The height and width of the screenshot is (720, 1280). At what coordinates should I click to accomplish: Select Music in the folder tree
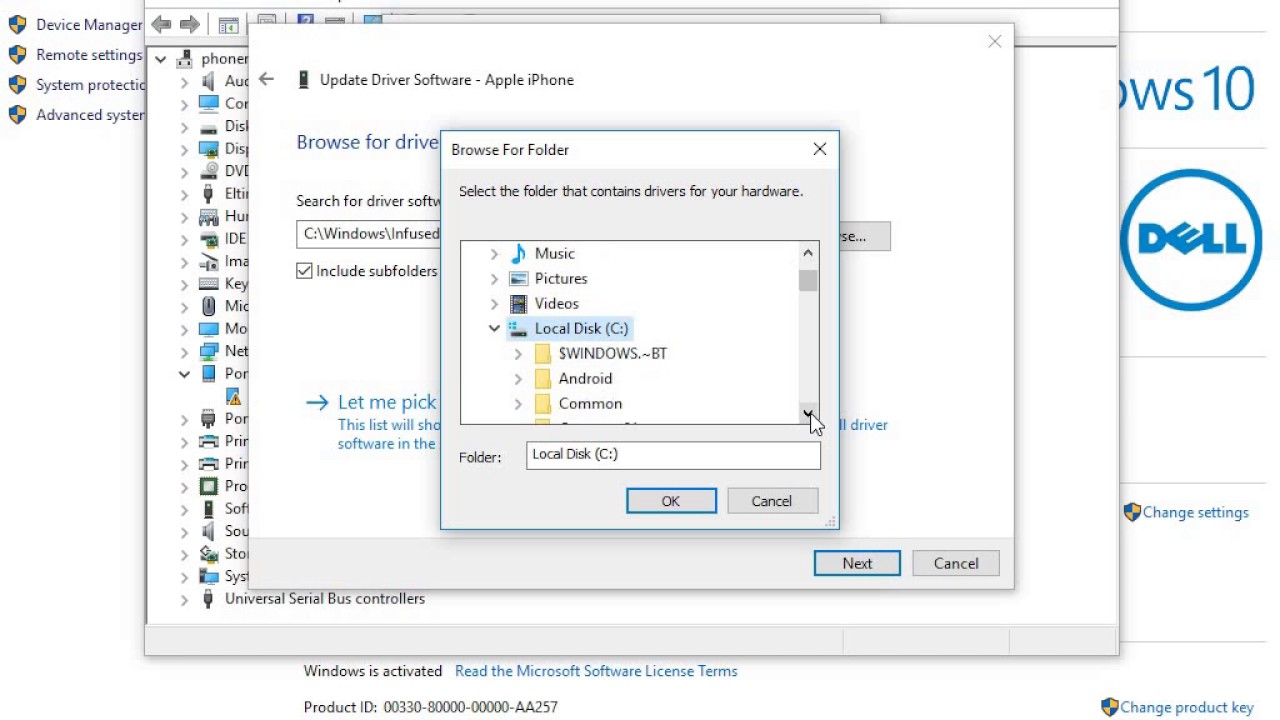pos(554,254)
